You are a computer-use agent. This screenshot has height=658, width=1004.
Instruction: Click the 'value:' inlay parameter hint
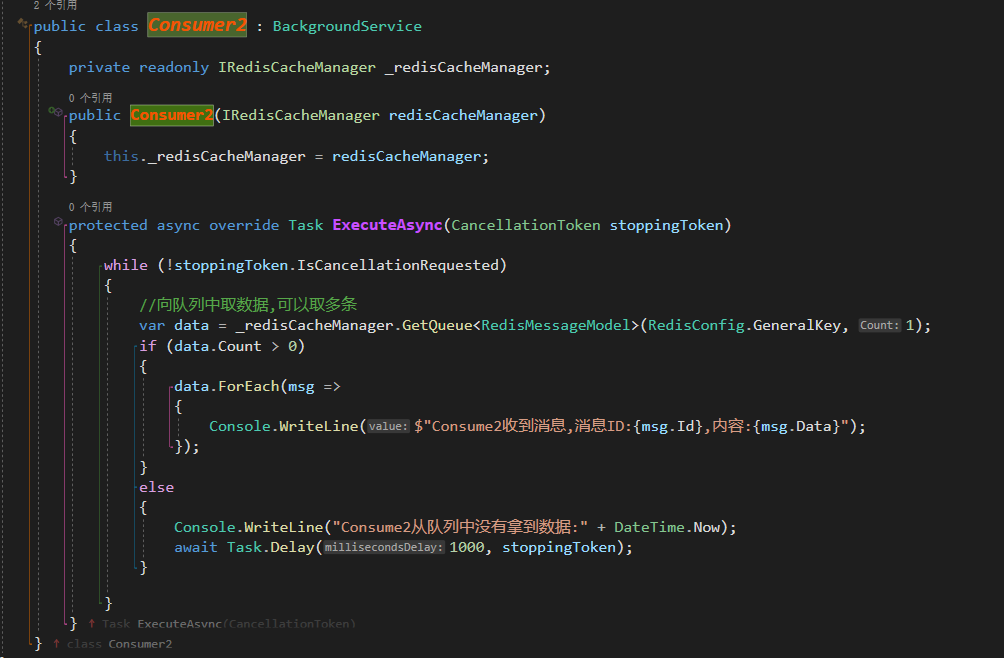pos(388,426)
